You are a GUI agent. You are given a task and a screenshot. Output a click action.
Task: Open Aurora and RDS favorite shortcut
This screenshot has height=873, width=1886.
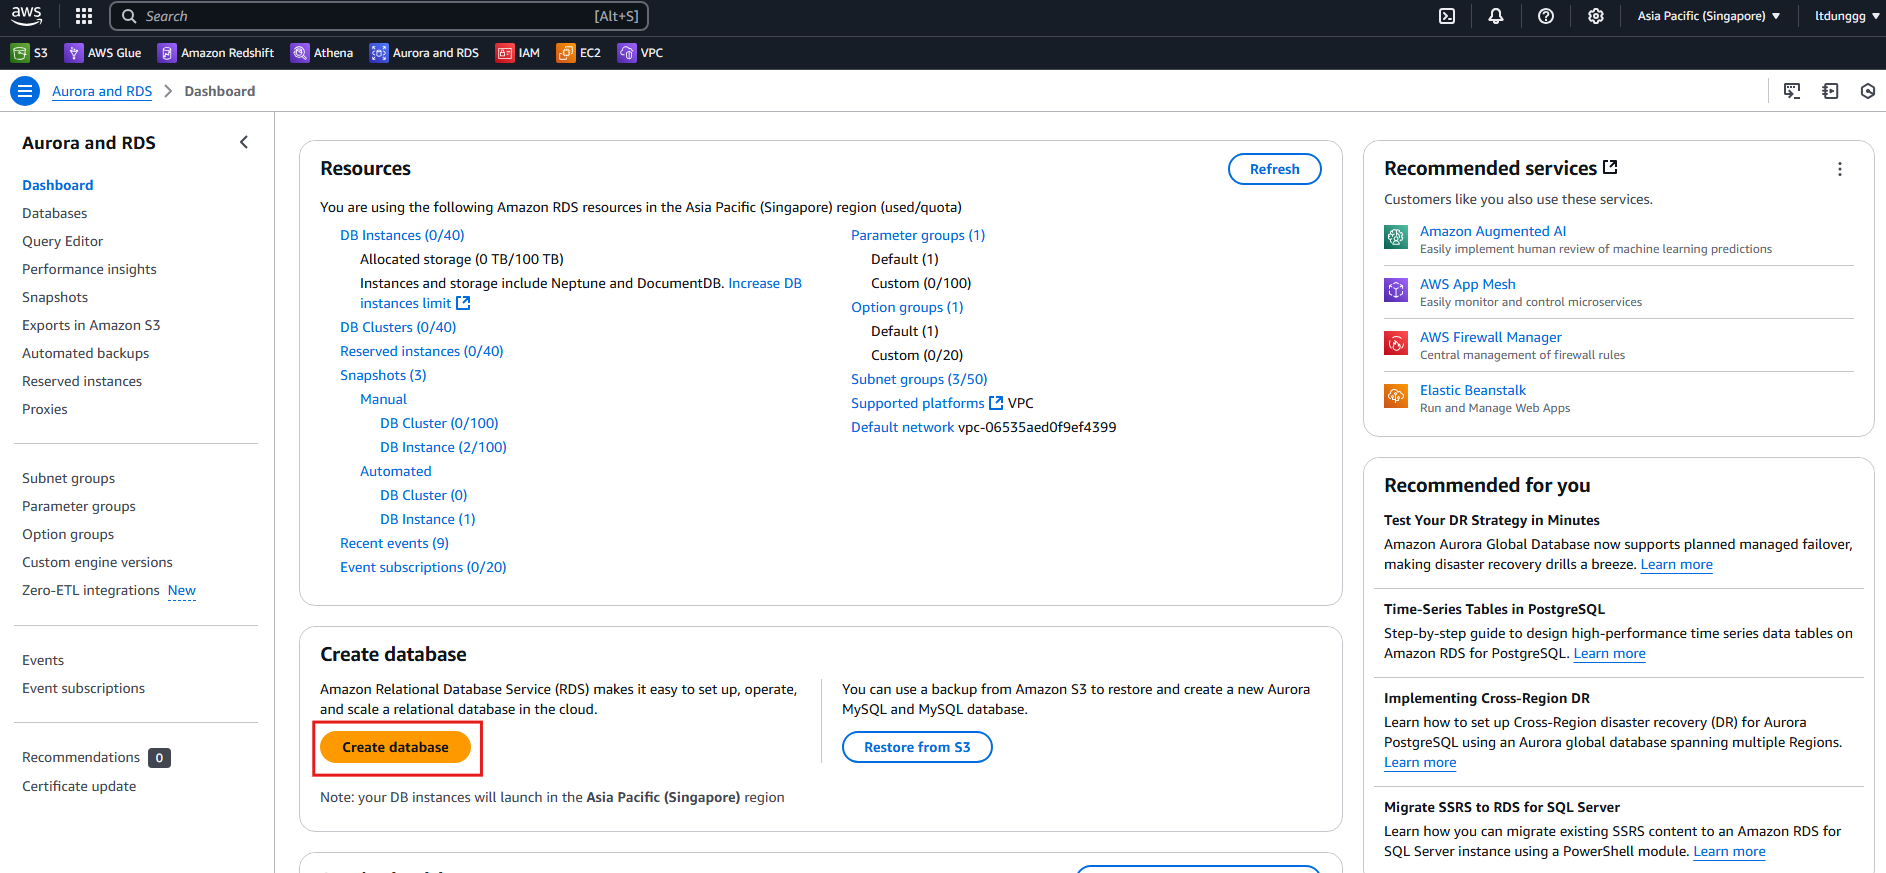click(424, 53)
